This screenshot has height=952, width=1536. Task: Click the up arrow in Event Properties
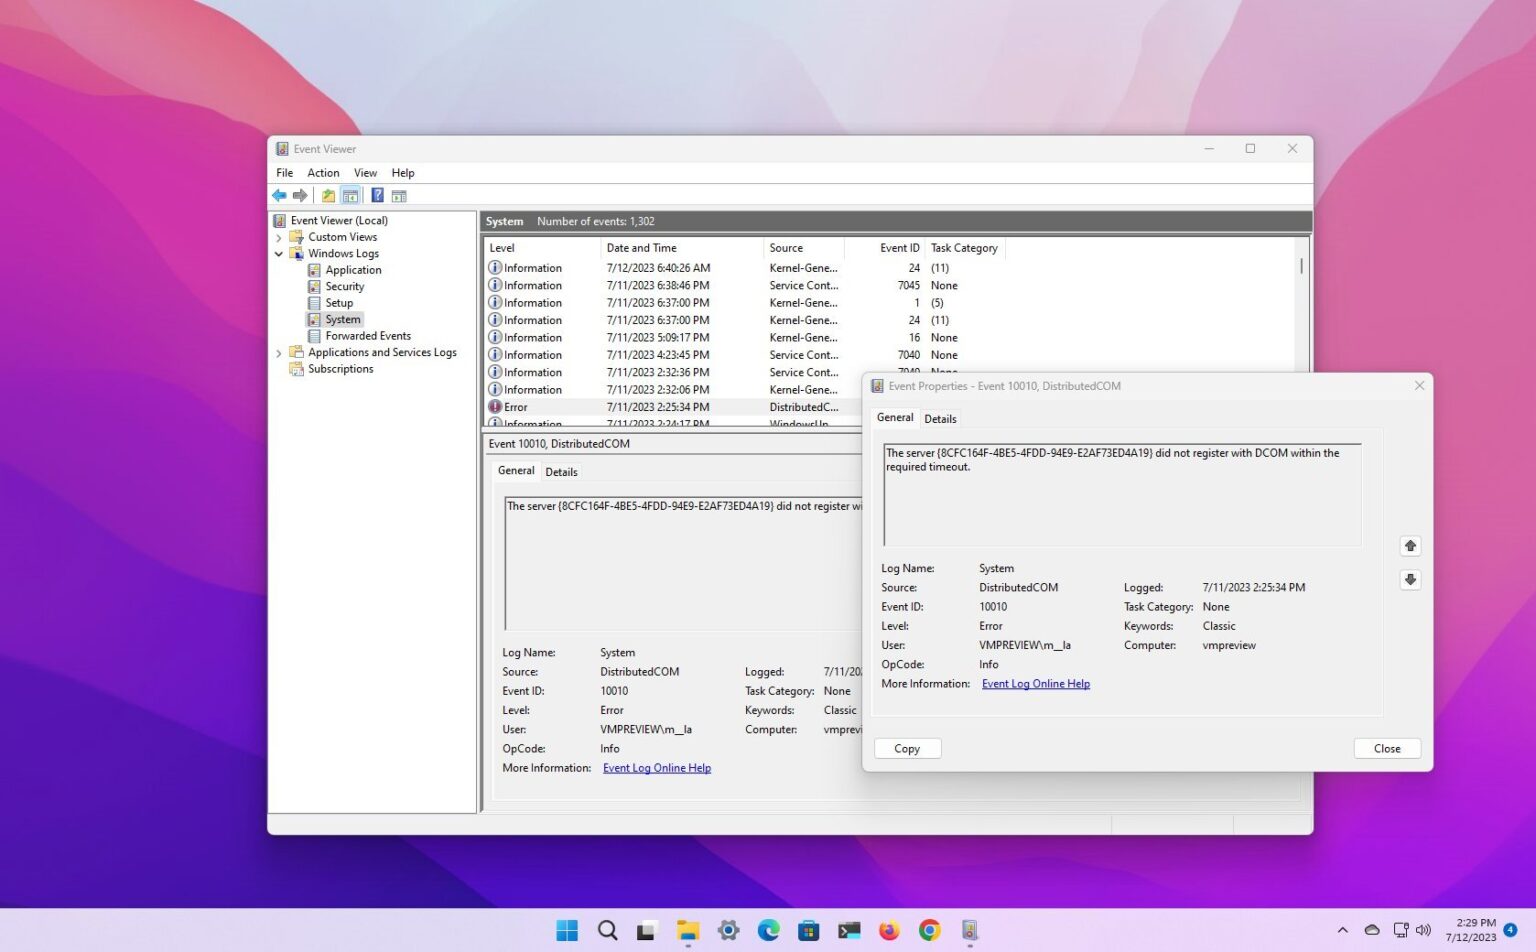pyautogui.click(x=1410, y=546)
